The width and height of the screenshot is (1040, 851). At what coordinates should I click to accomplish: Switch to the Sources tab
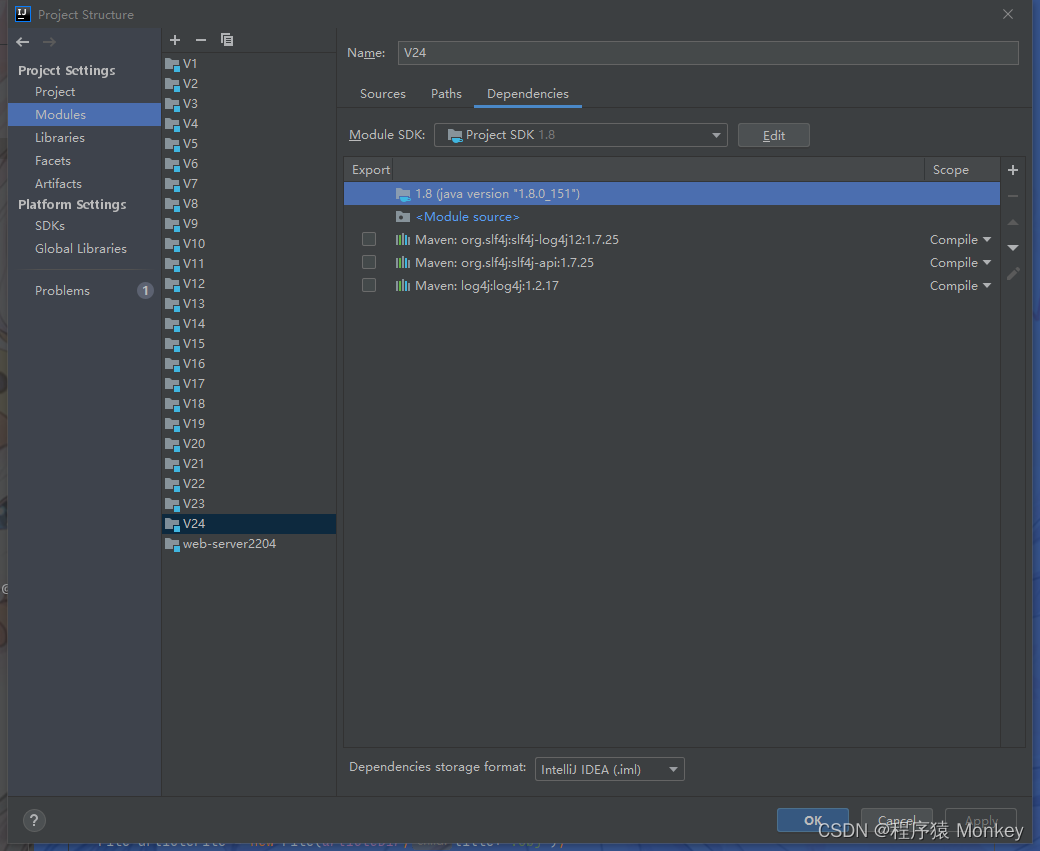click(382, 94)
